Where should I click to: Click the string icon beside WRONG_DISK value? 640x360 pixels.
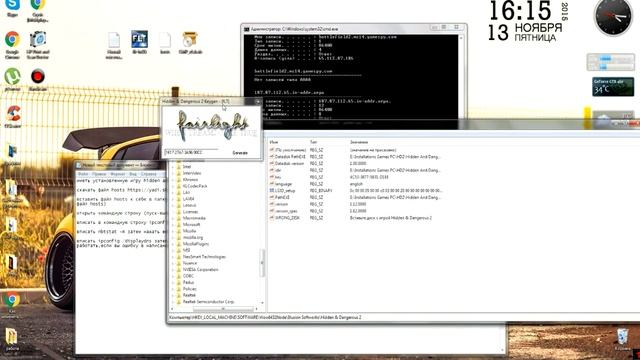271,218
